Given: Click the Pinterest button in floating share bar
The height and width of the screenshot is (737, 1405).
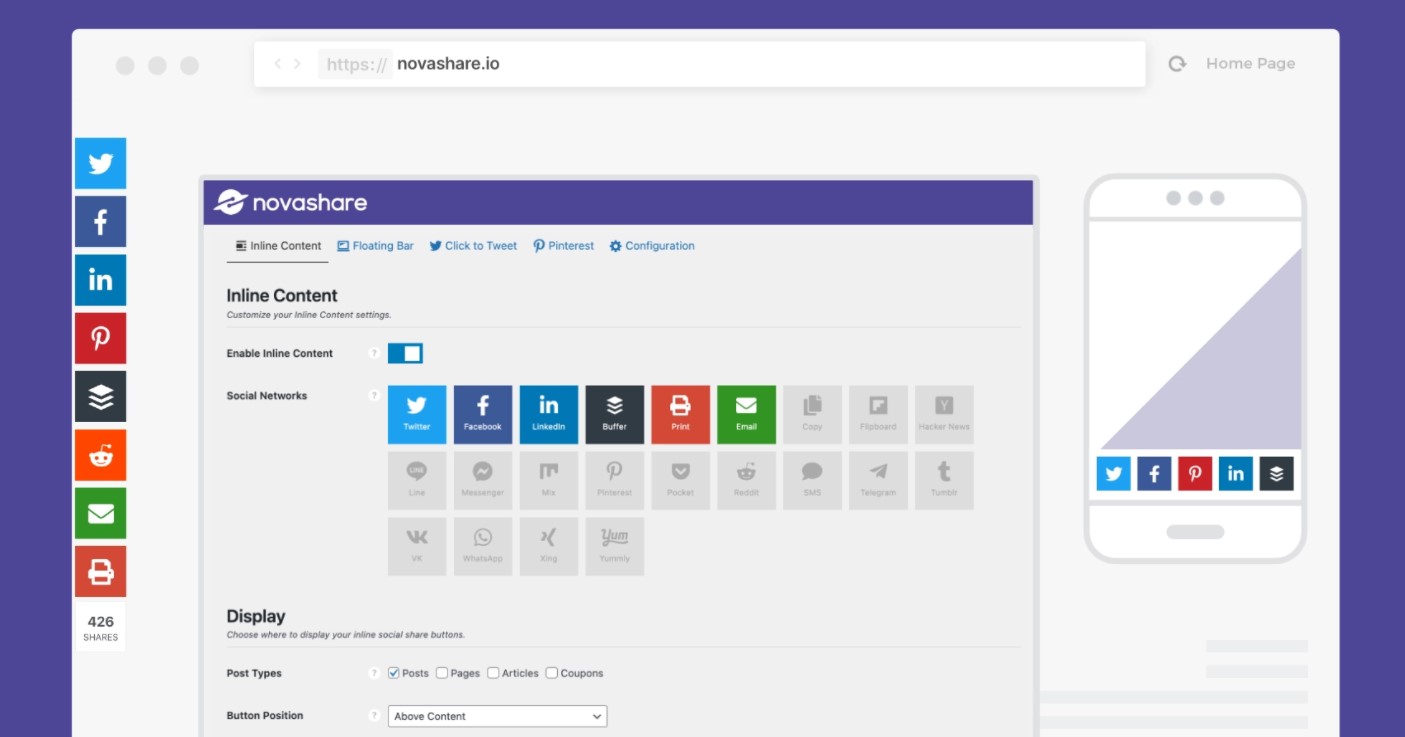Looking at the screenshot, I should (x=100, y=338).
